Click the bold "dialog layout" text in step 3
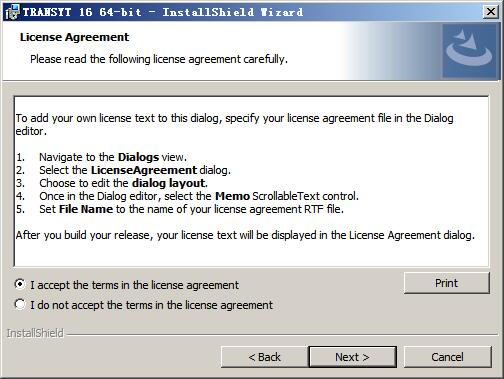This screenshot has width=504, height=379. [169, 183]
